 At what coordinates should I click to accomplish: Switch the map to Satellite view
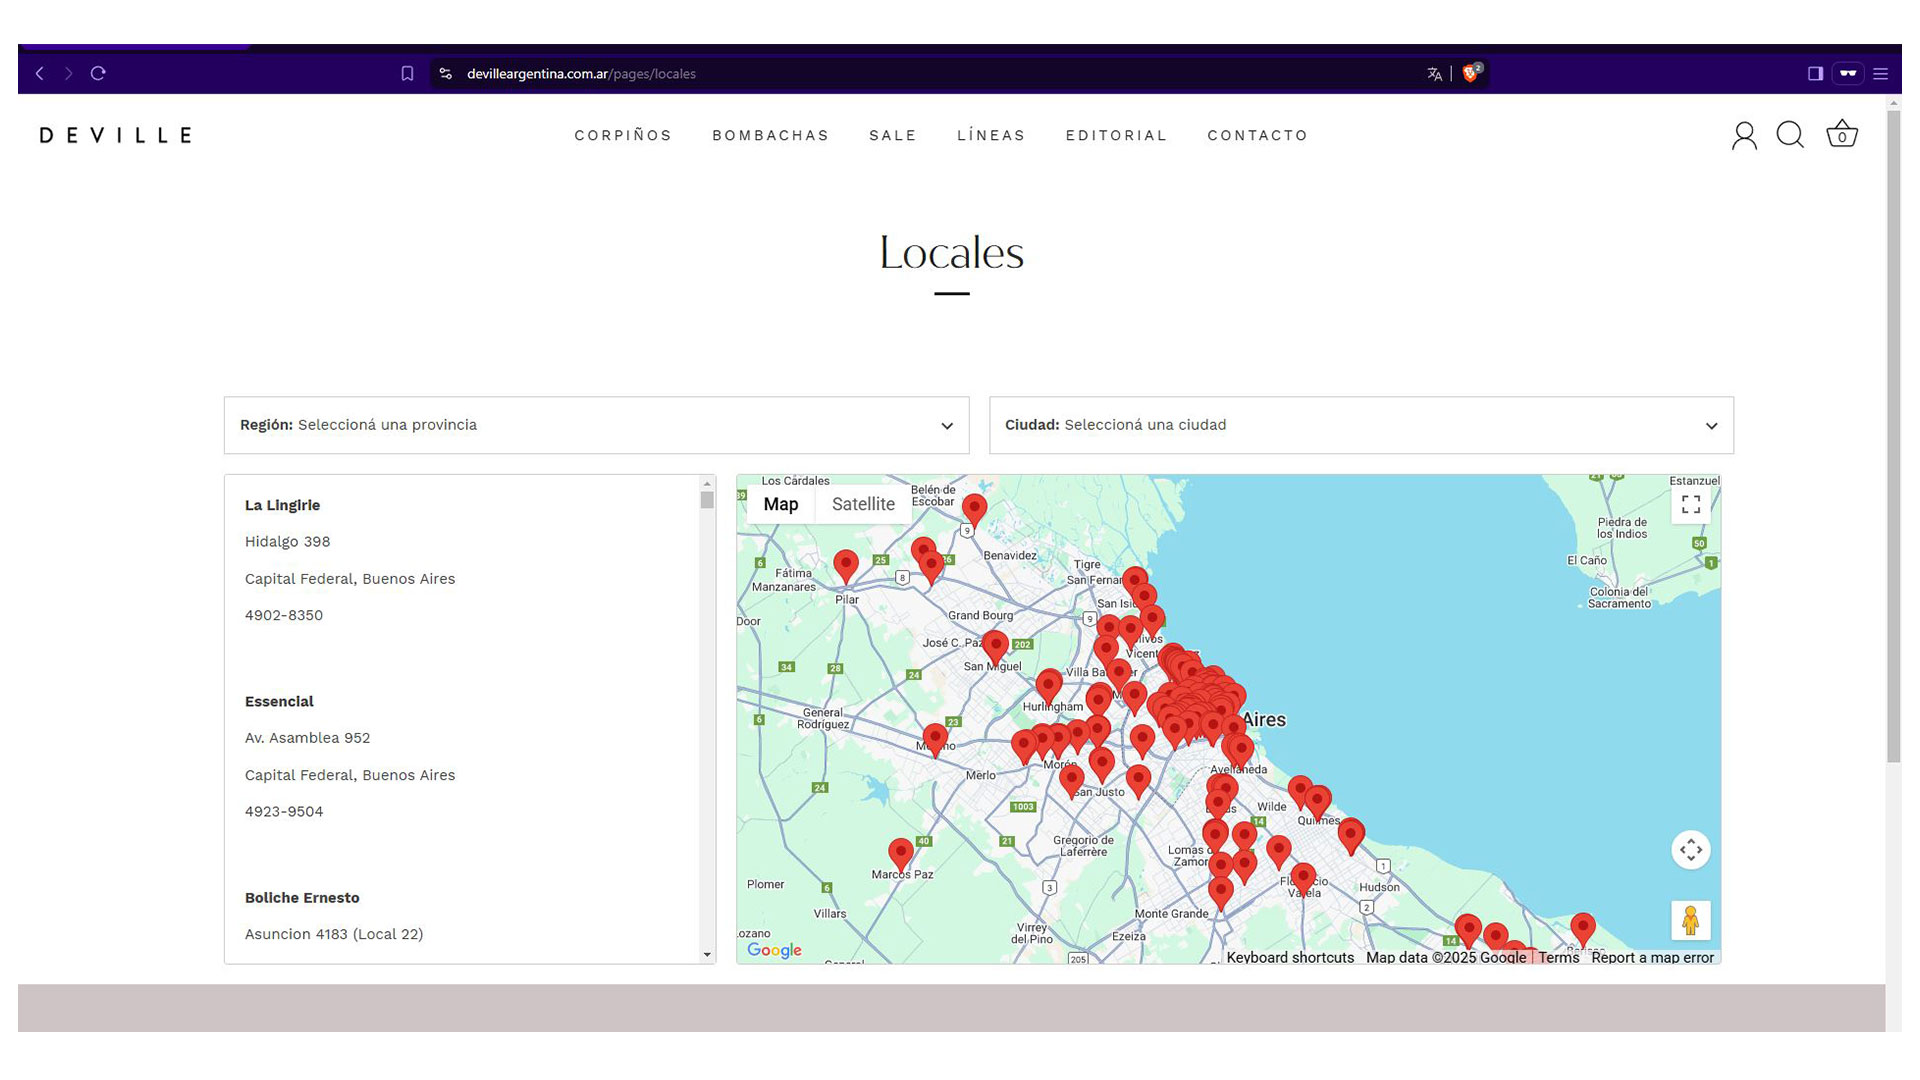click(x=863, y=504)
